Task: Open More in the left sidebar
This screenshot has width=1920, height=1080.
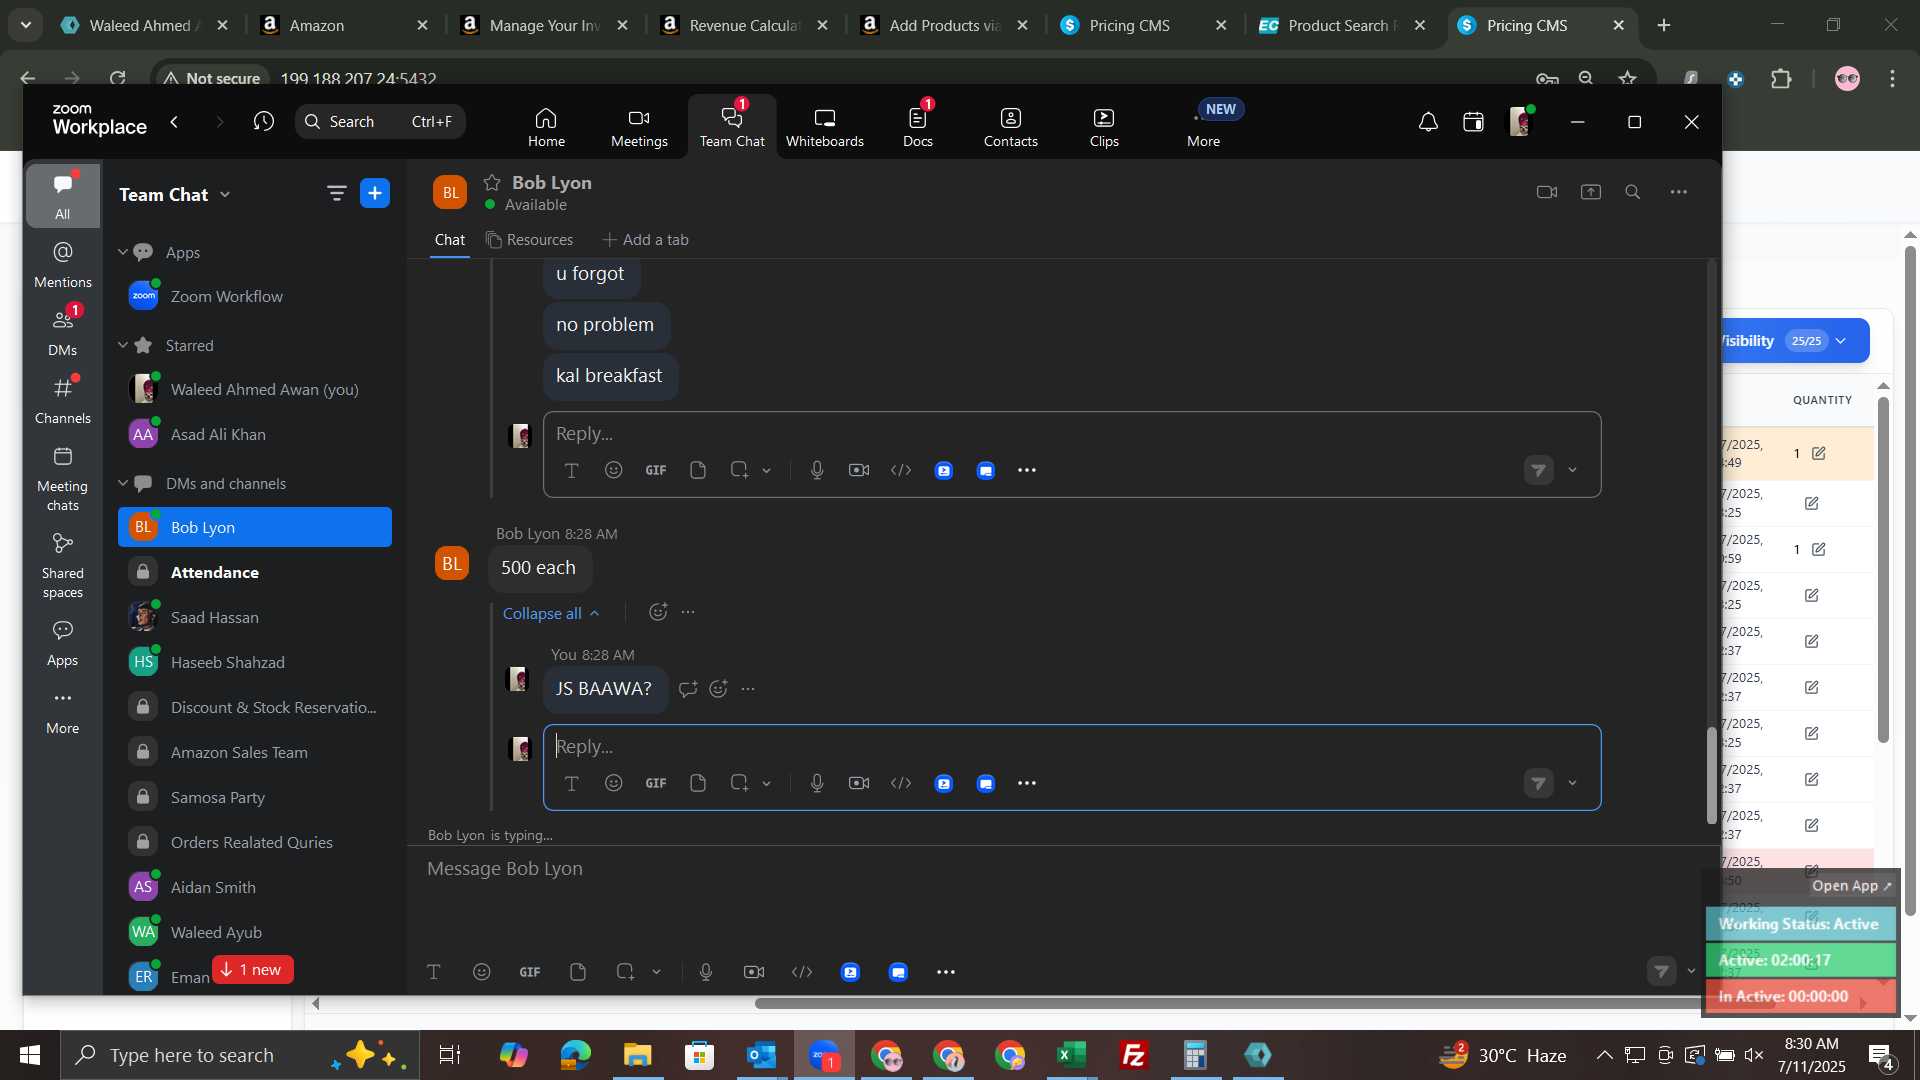Action: [62, 711]
